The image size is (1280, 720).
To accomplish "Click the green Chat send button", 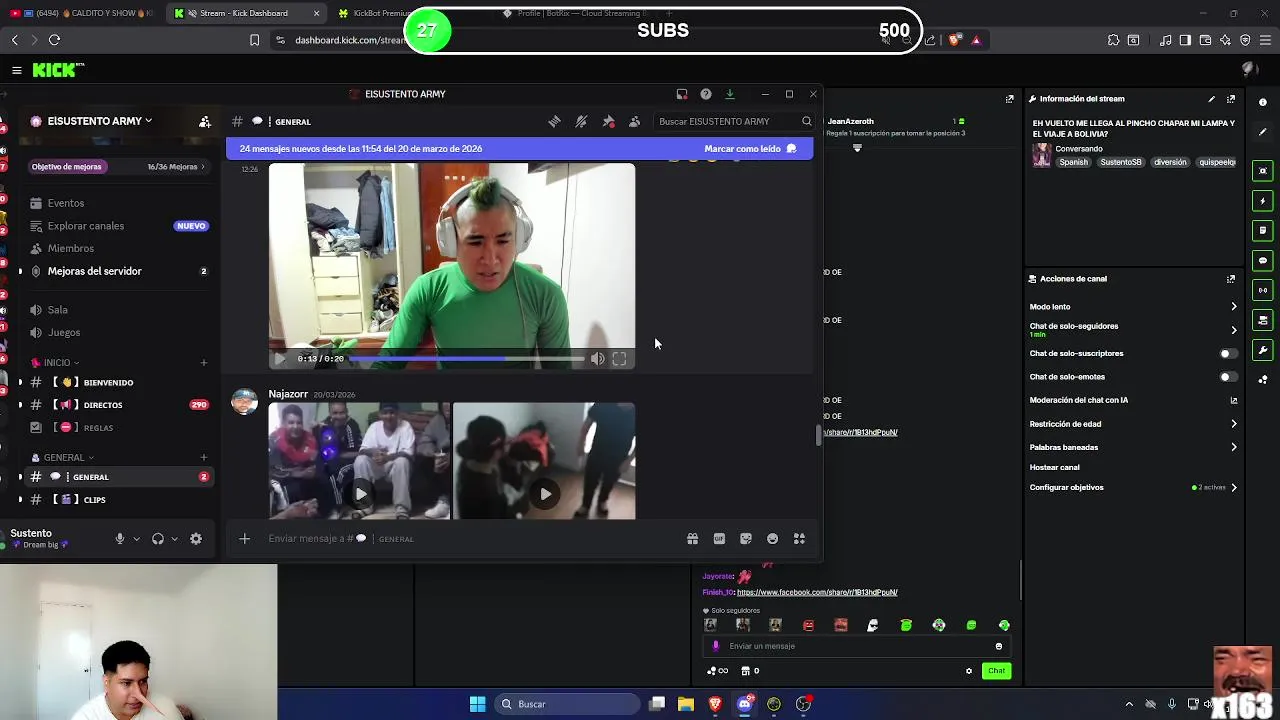I will 996,671.
